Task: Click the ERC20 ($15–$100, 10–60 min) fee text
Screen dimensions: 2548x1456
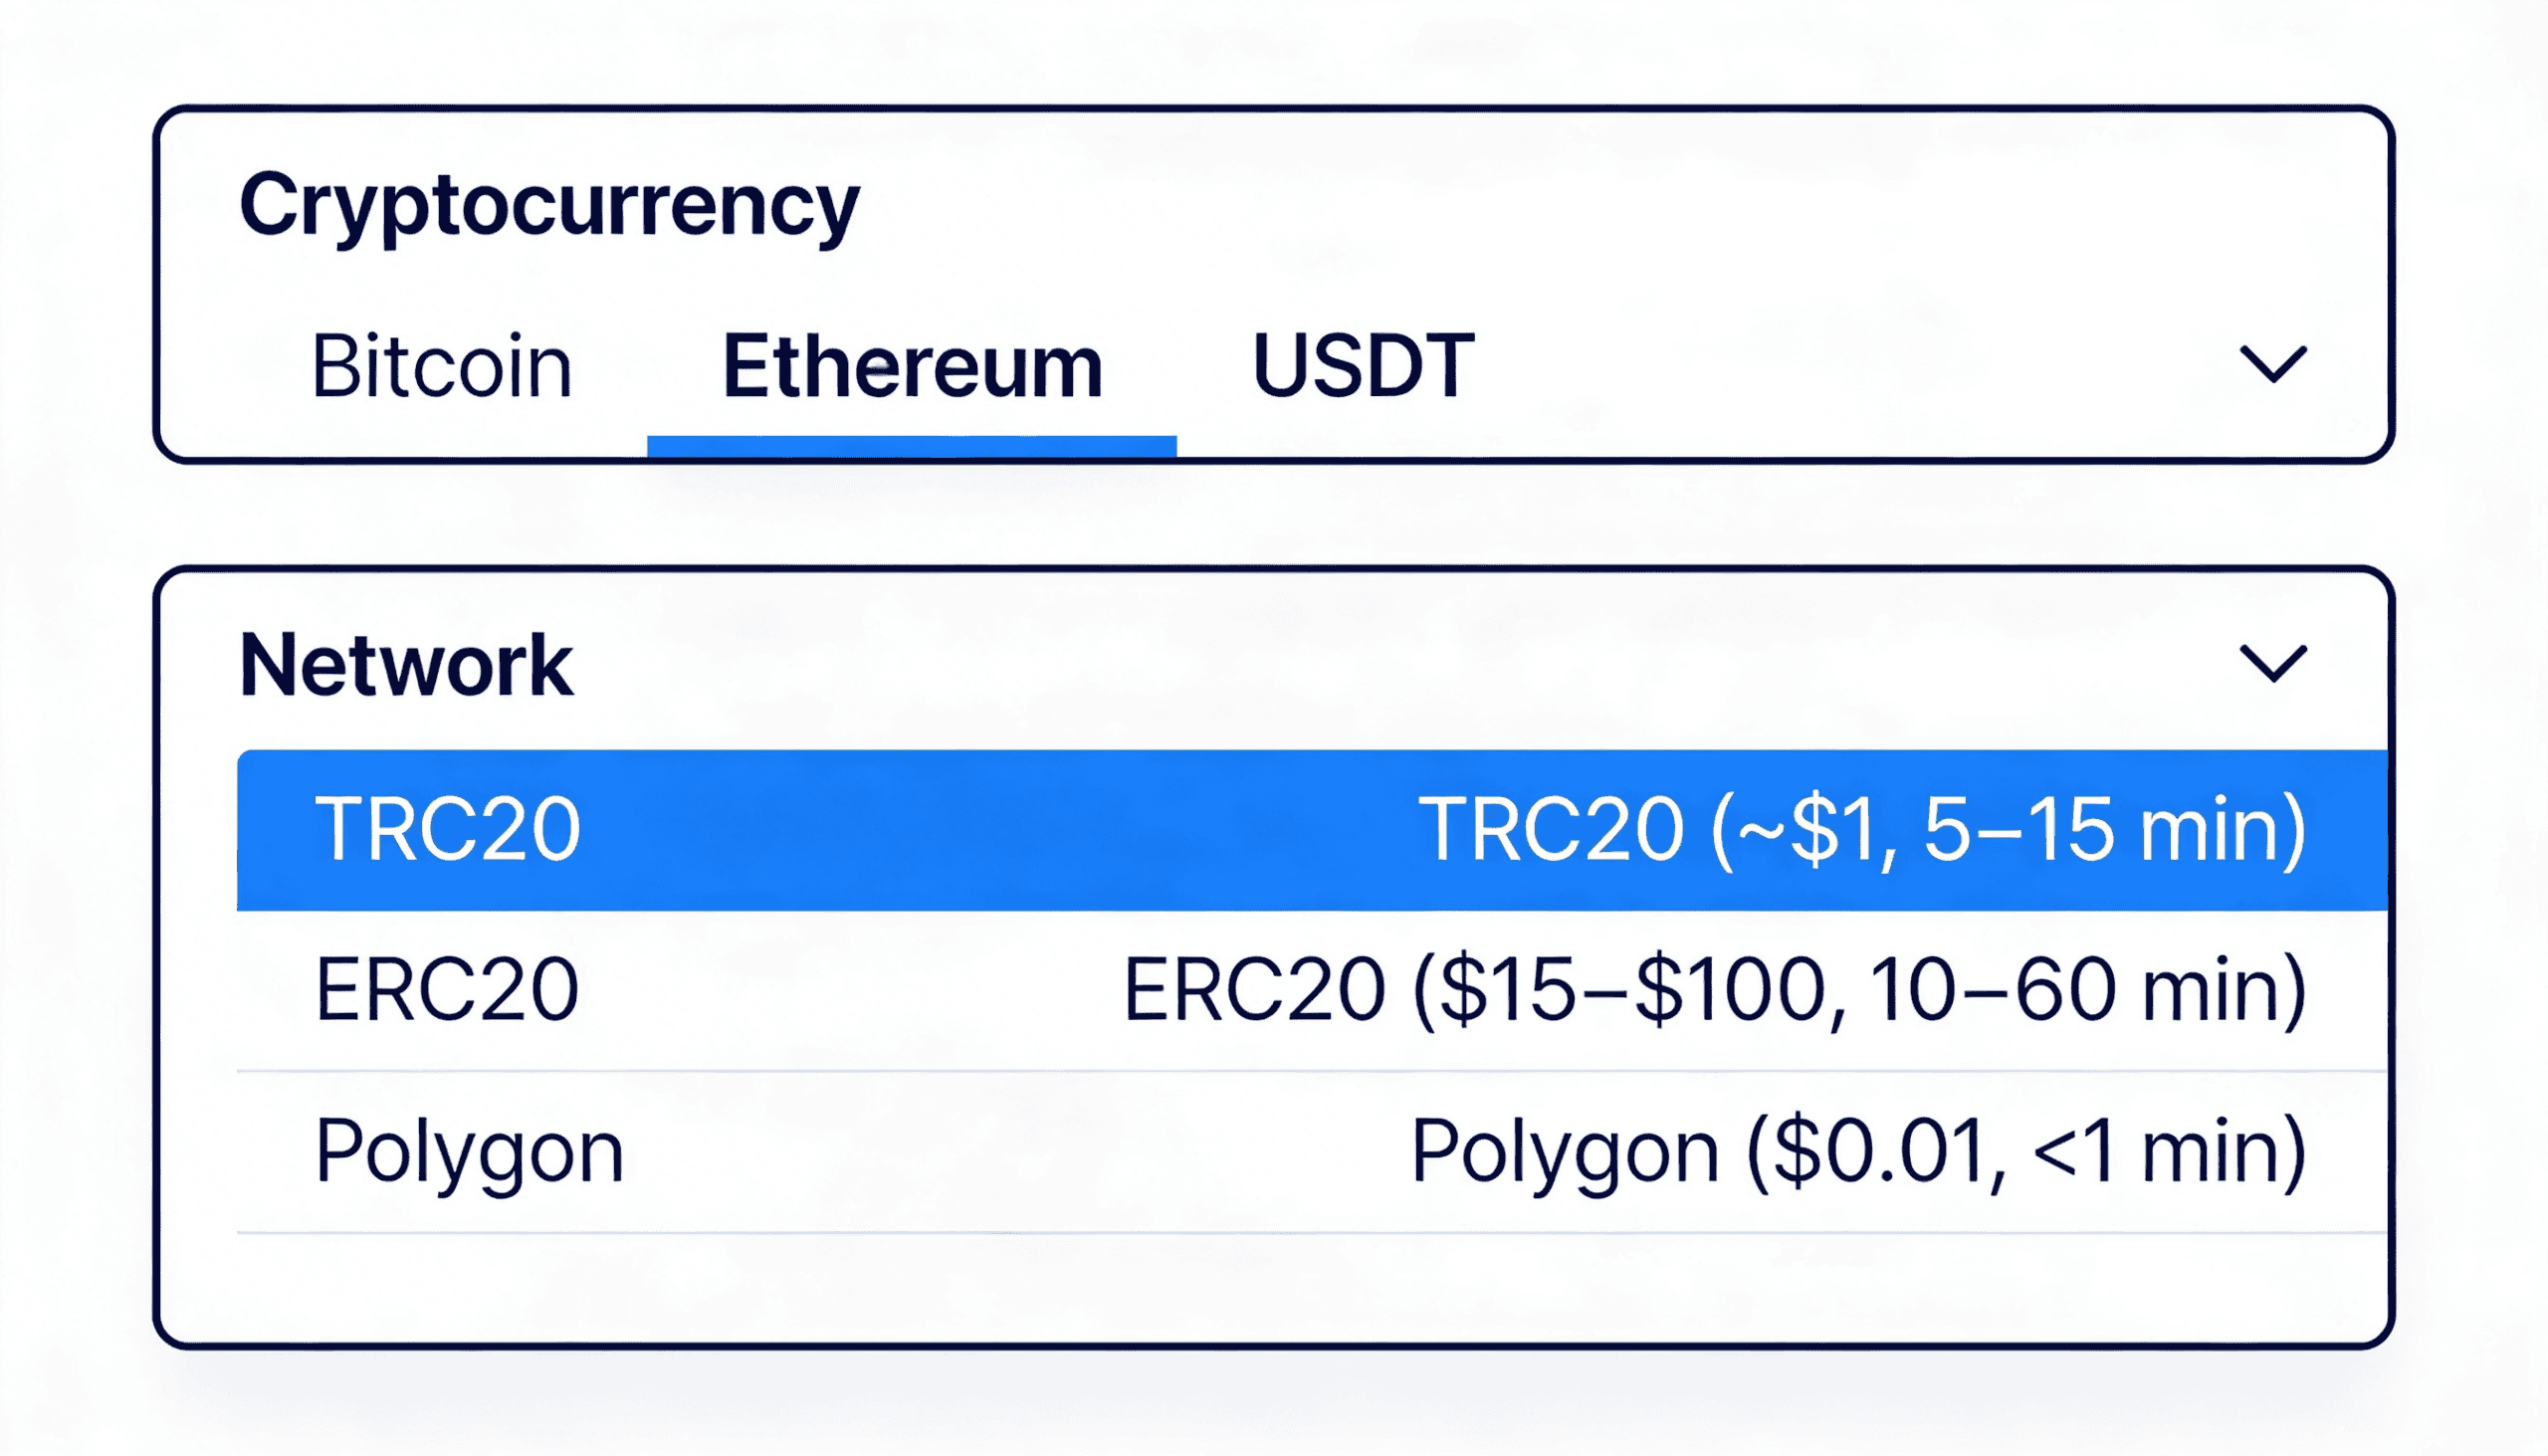Action: click(x=1714, y=990)
